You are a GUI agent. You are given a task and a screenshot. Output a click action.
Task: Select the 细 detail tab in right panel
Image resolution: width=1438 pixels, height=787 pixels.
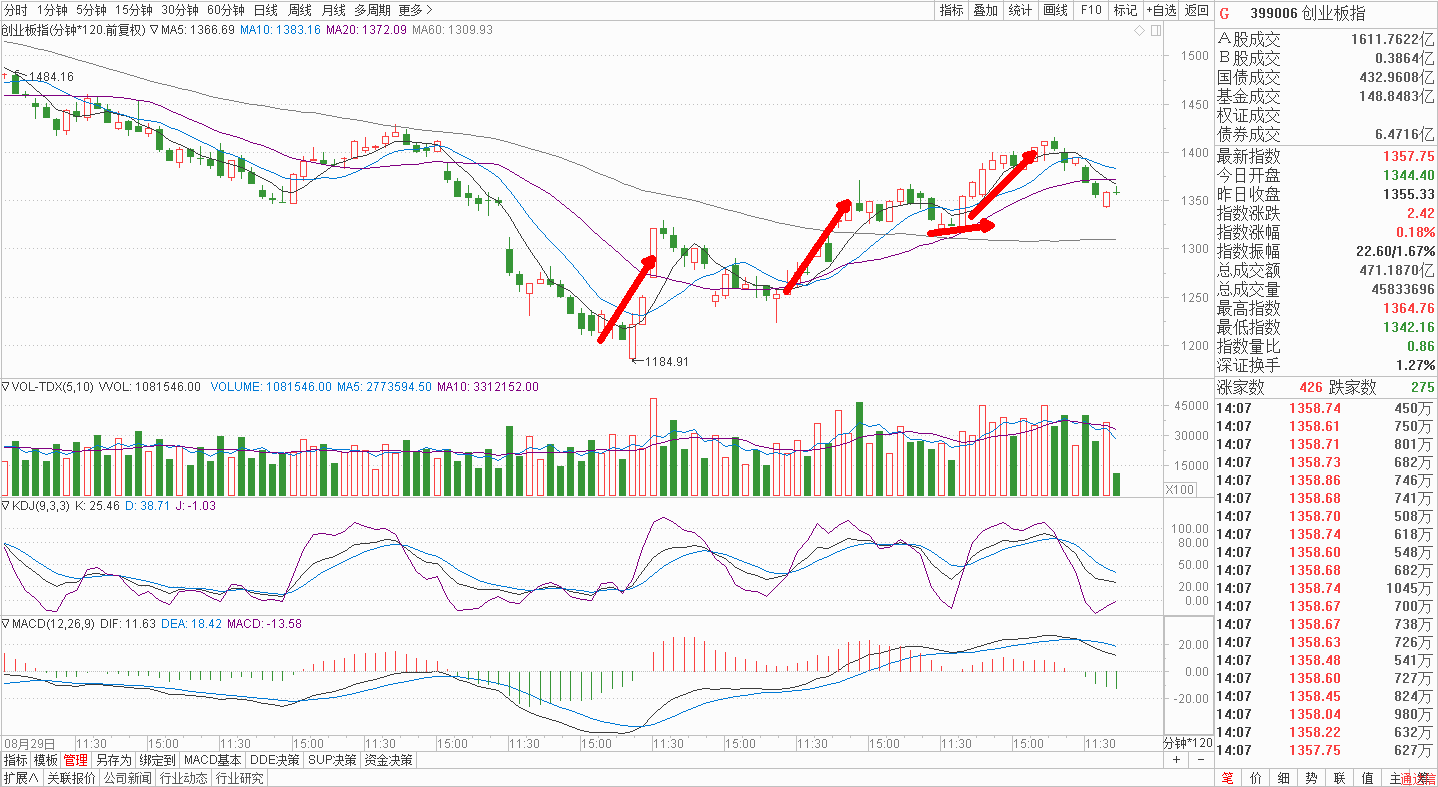[x=1283, y=778]
